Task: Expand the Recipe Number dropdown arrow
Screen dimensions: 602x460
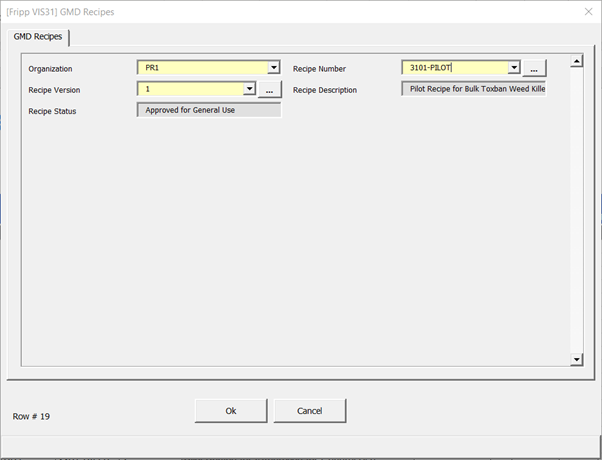Action: (514, 68)
